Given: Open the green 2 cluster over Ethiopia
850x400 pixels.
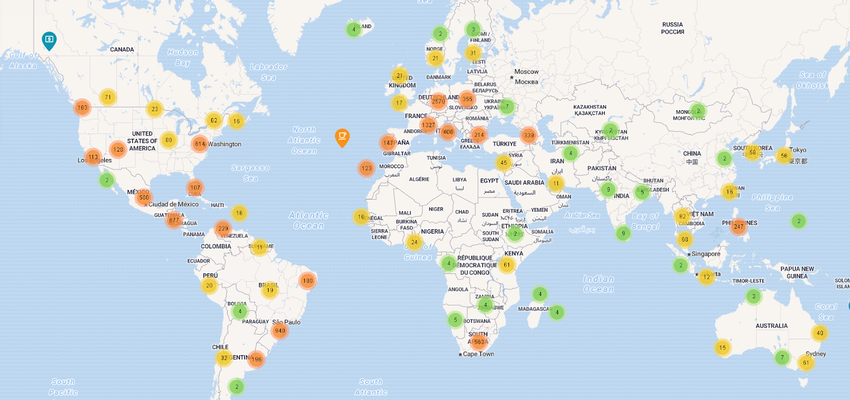Looking at the screenshot, I should pos(514,234).
